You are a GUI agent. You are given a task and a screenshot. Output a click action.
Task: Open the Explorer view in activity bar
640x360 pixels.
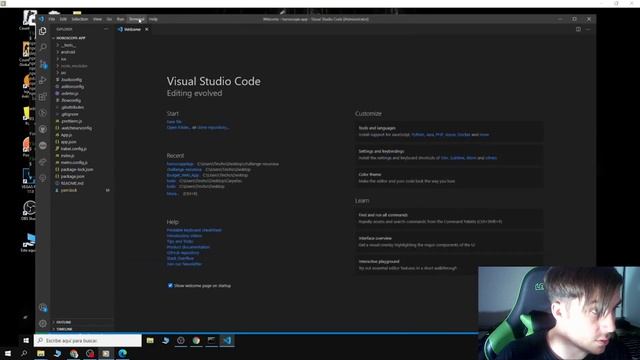pos(43,31)
